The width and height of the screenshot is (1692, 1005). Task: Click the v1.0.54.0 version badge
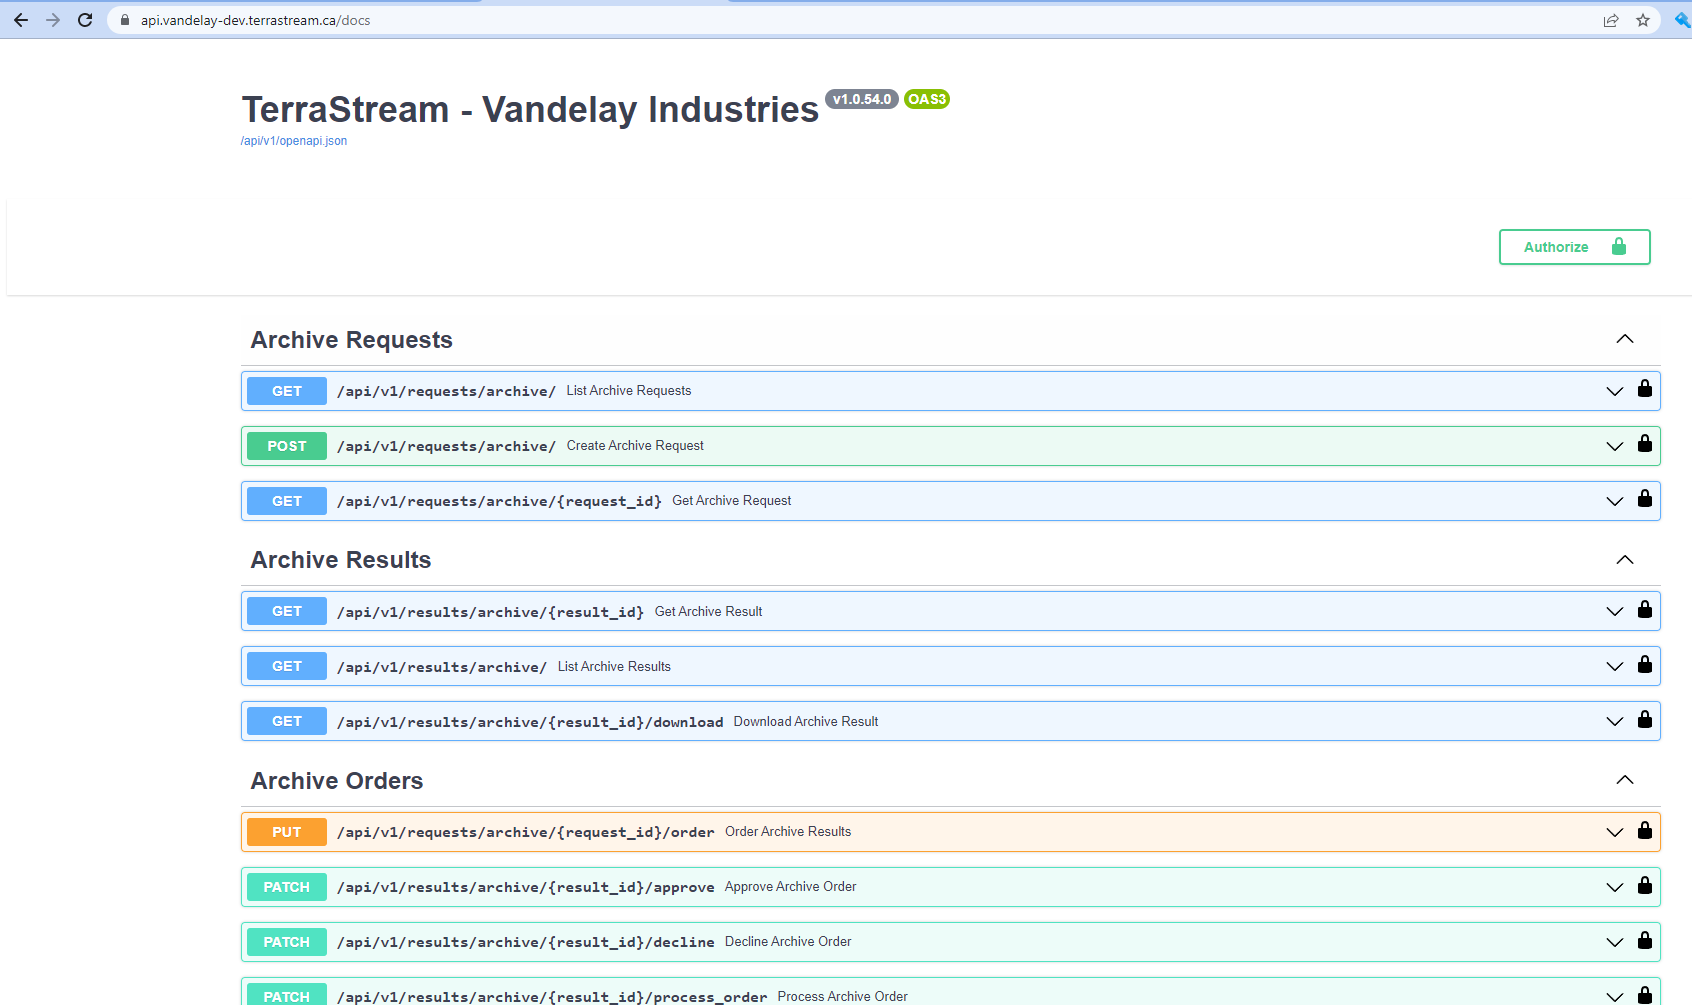[862, 99]
